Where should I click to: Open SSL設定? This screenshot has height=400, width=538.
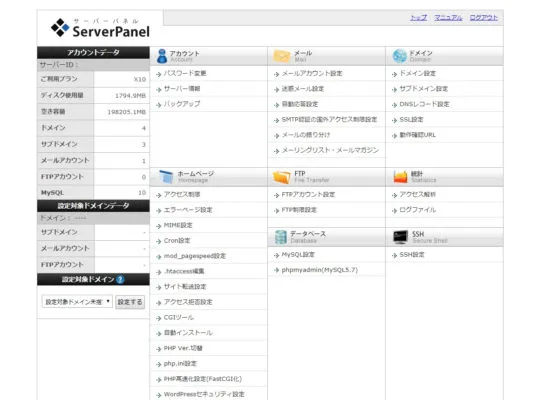(x=411, y=119)
